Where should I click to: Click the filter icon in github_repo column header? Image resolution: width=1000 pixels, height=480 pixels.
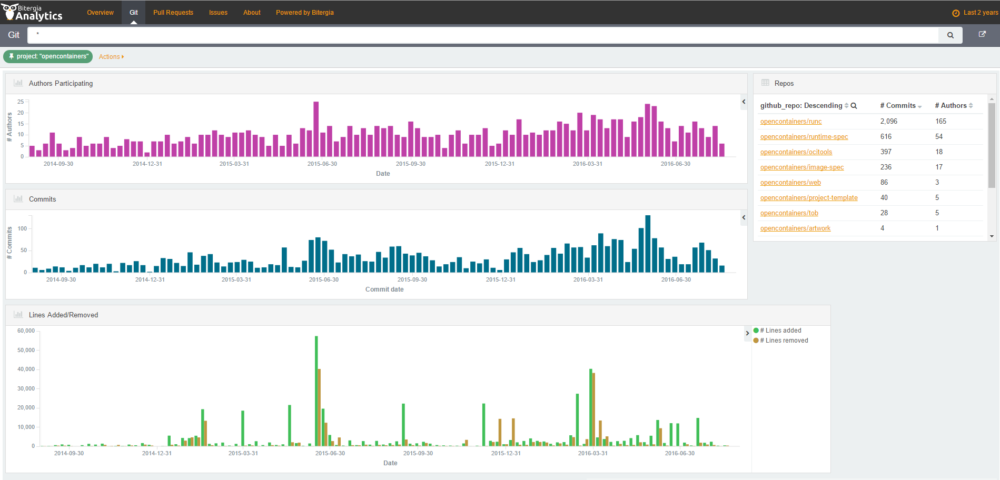(854, 105)
